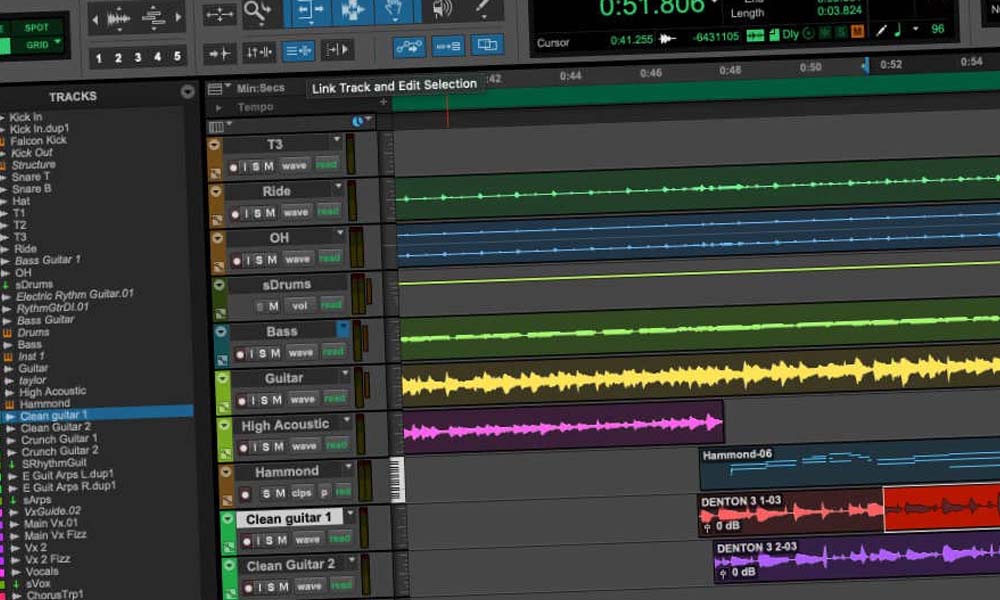Select 'Hammond' in Tracks list
Screen dimensions: 1000x600
tap(45, 404)
